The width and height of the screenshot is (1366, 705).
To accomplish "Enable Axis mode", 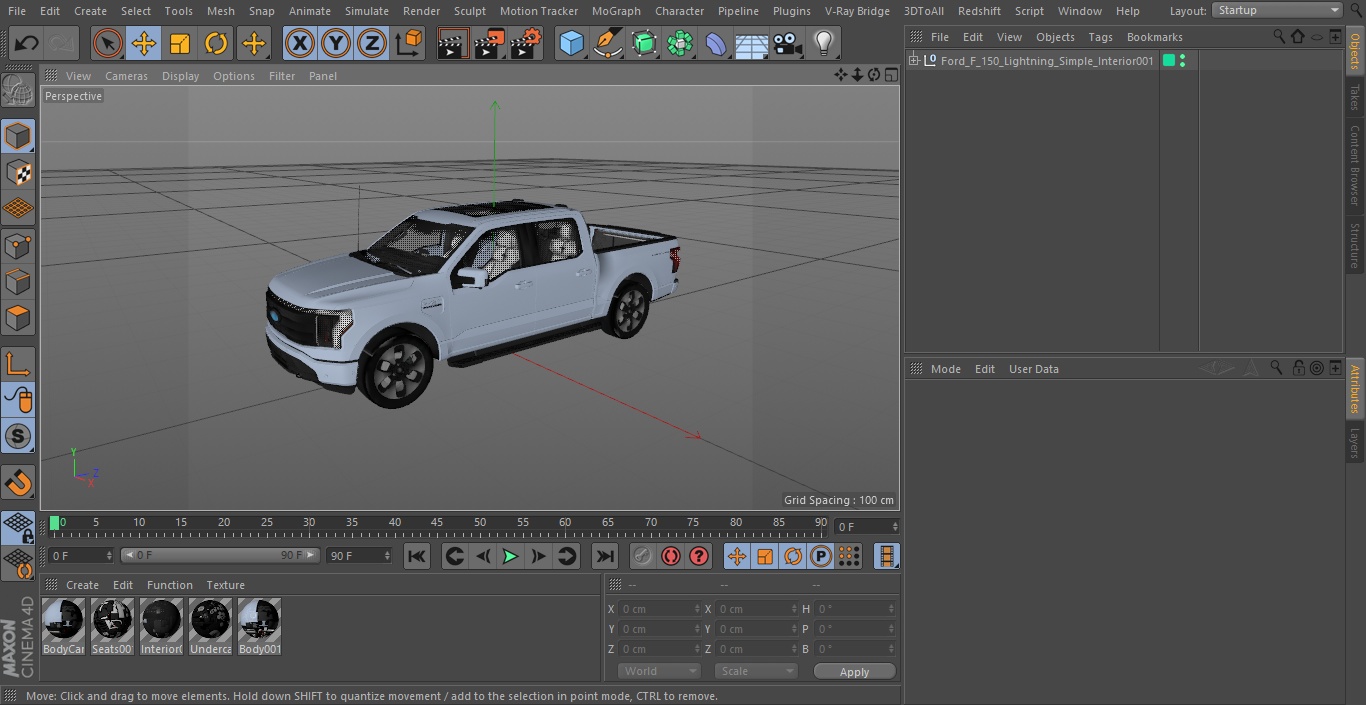I will (x=18, y=363).
